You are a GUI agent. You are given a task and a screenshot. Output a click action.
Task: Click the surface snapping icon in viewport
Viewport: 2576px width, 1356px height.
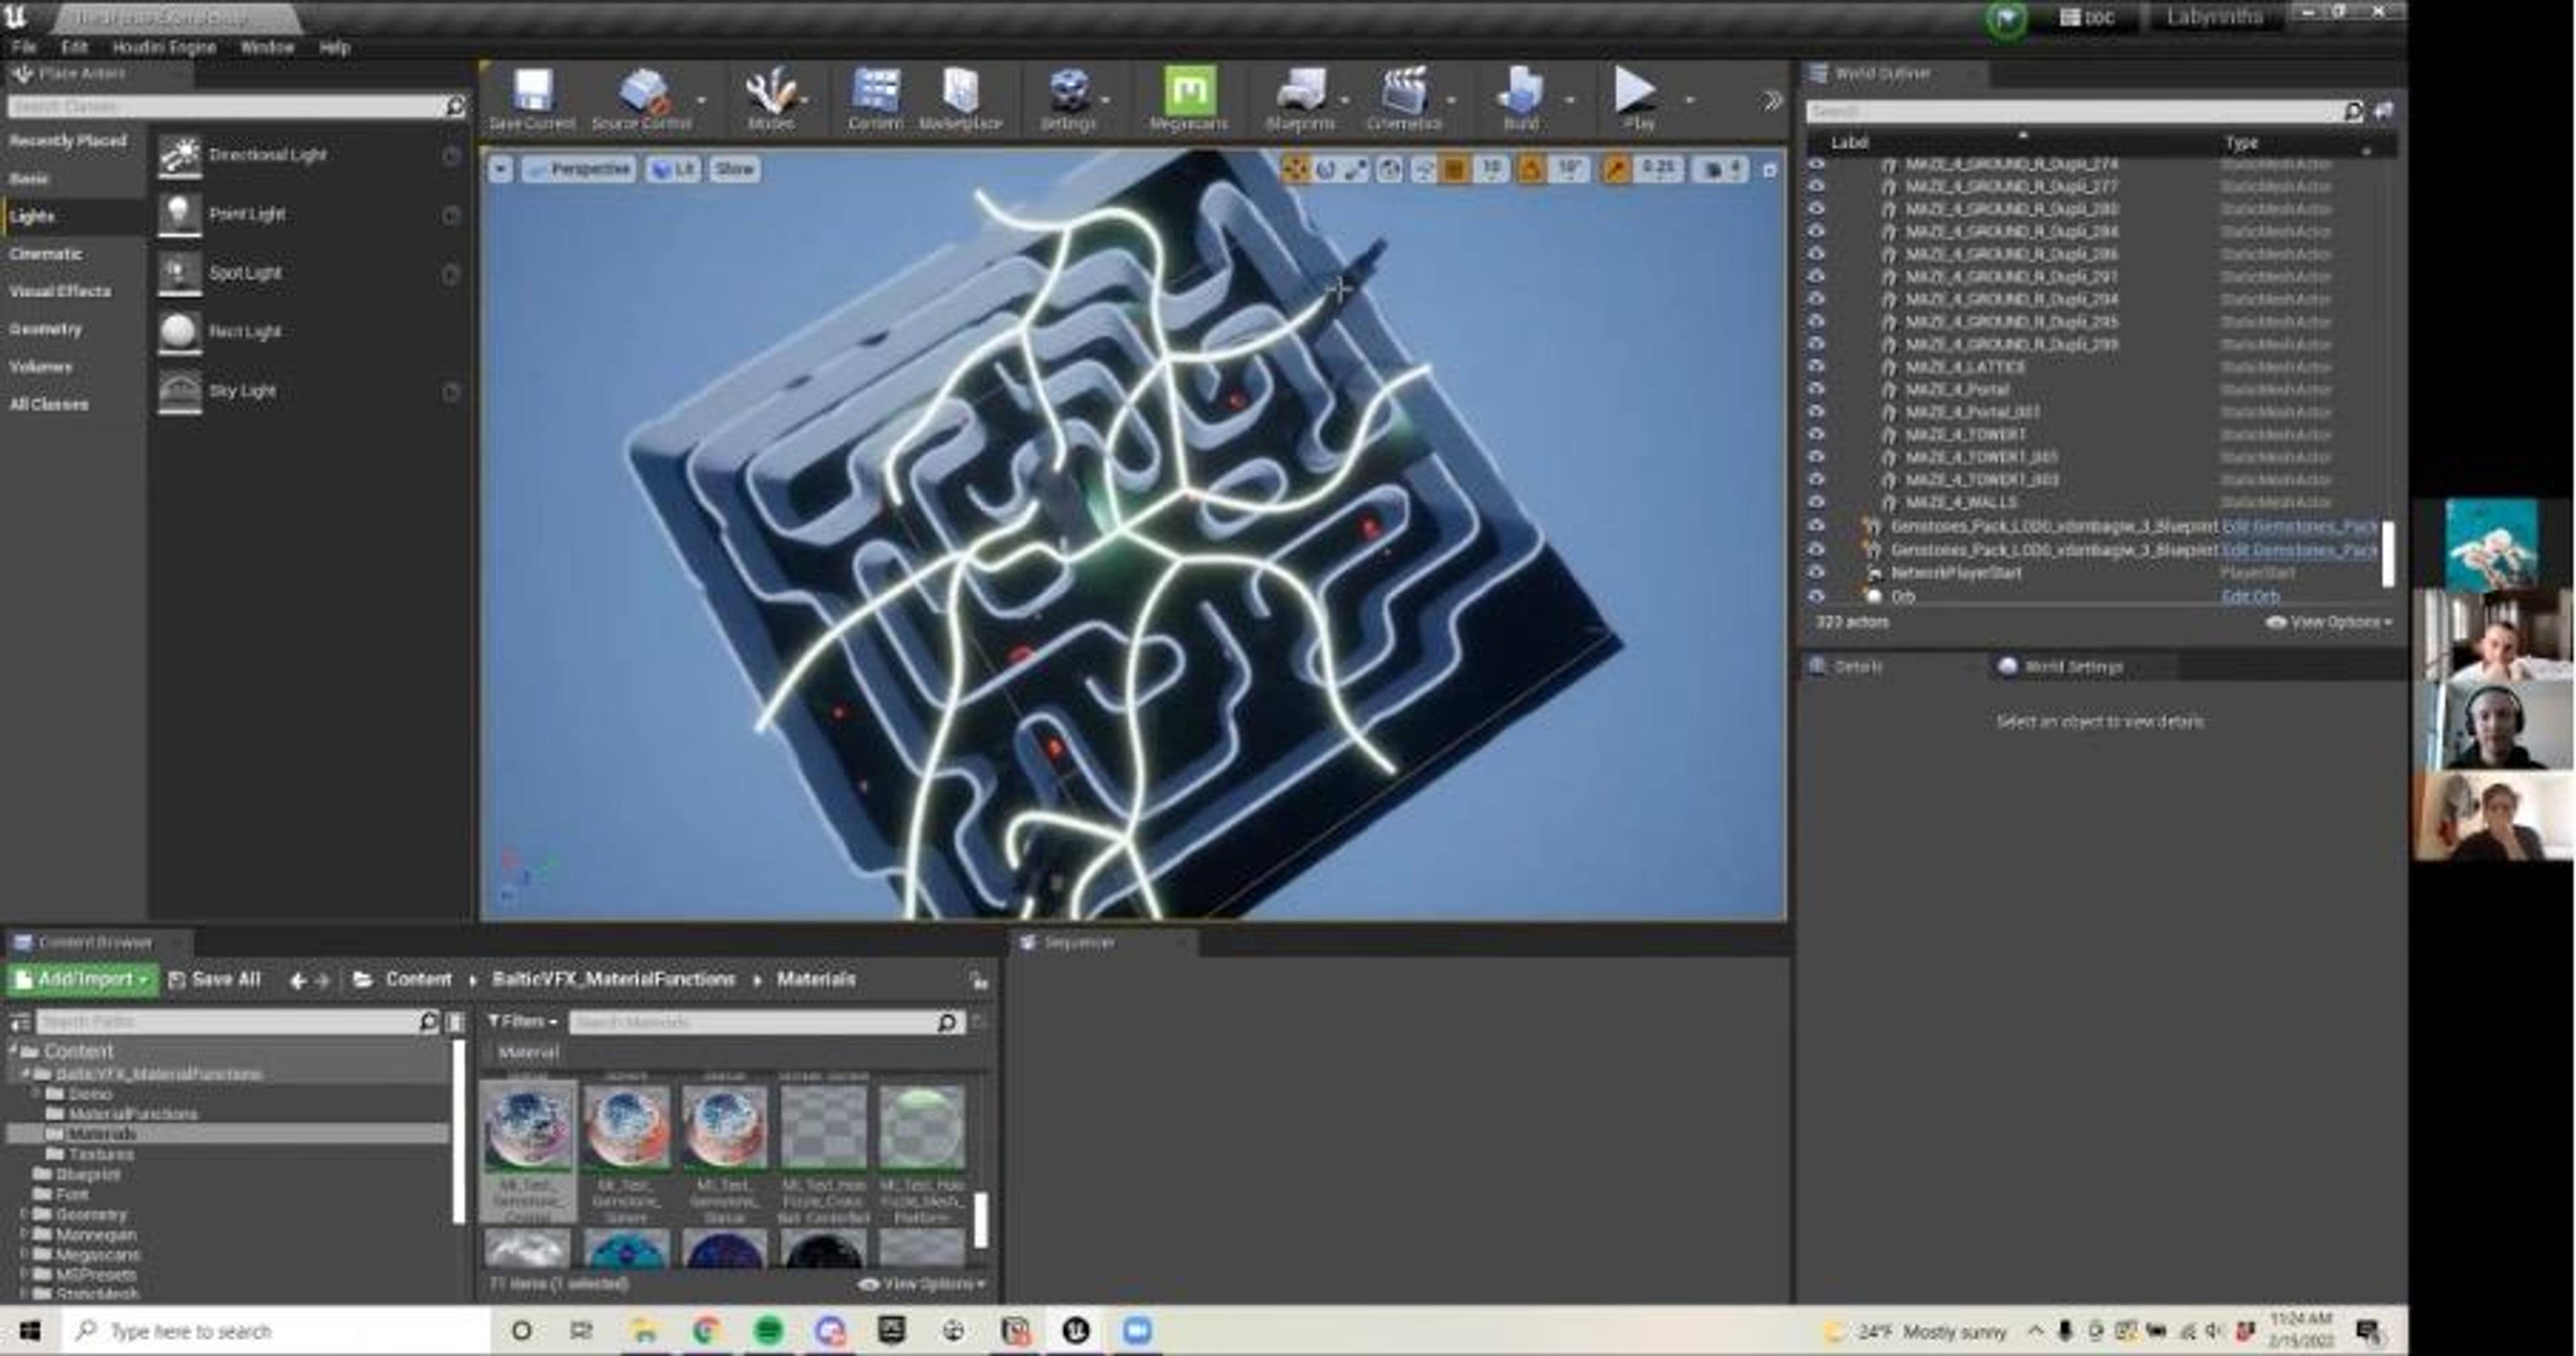coord(1423,170)
